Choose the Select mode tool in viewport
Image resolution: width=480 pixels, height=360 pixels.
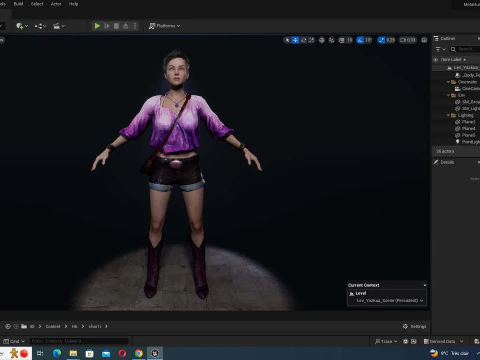coord(287,40)
